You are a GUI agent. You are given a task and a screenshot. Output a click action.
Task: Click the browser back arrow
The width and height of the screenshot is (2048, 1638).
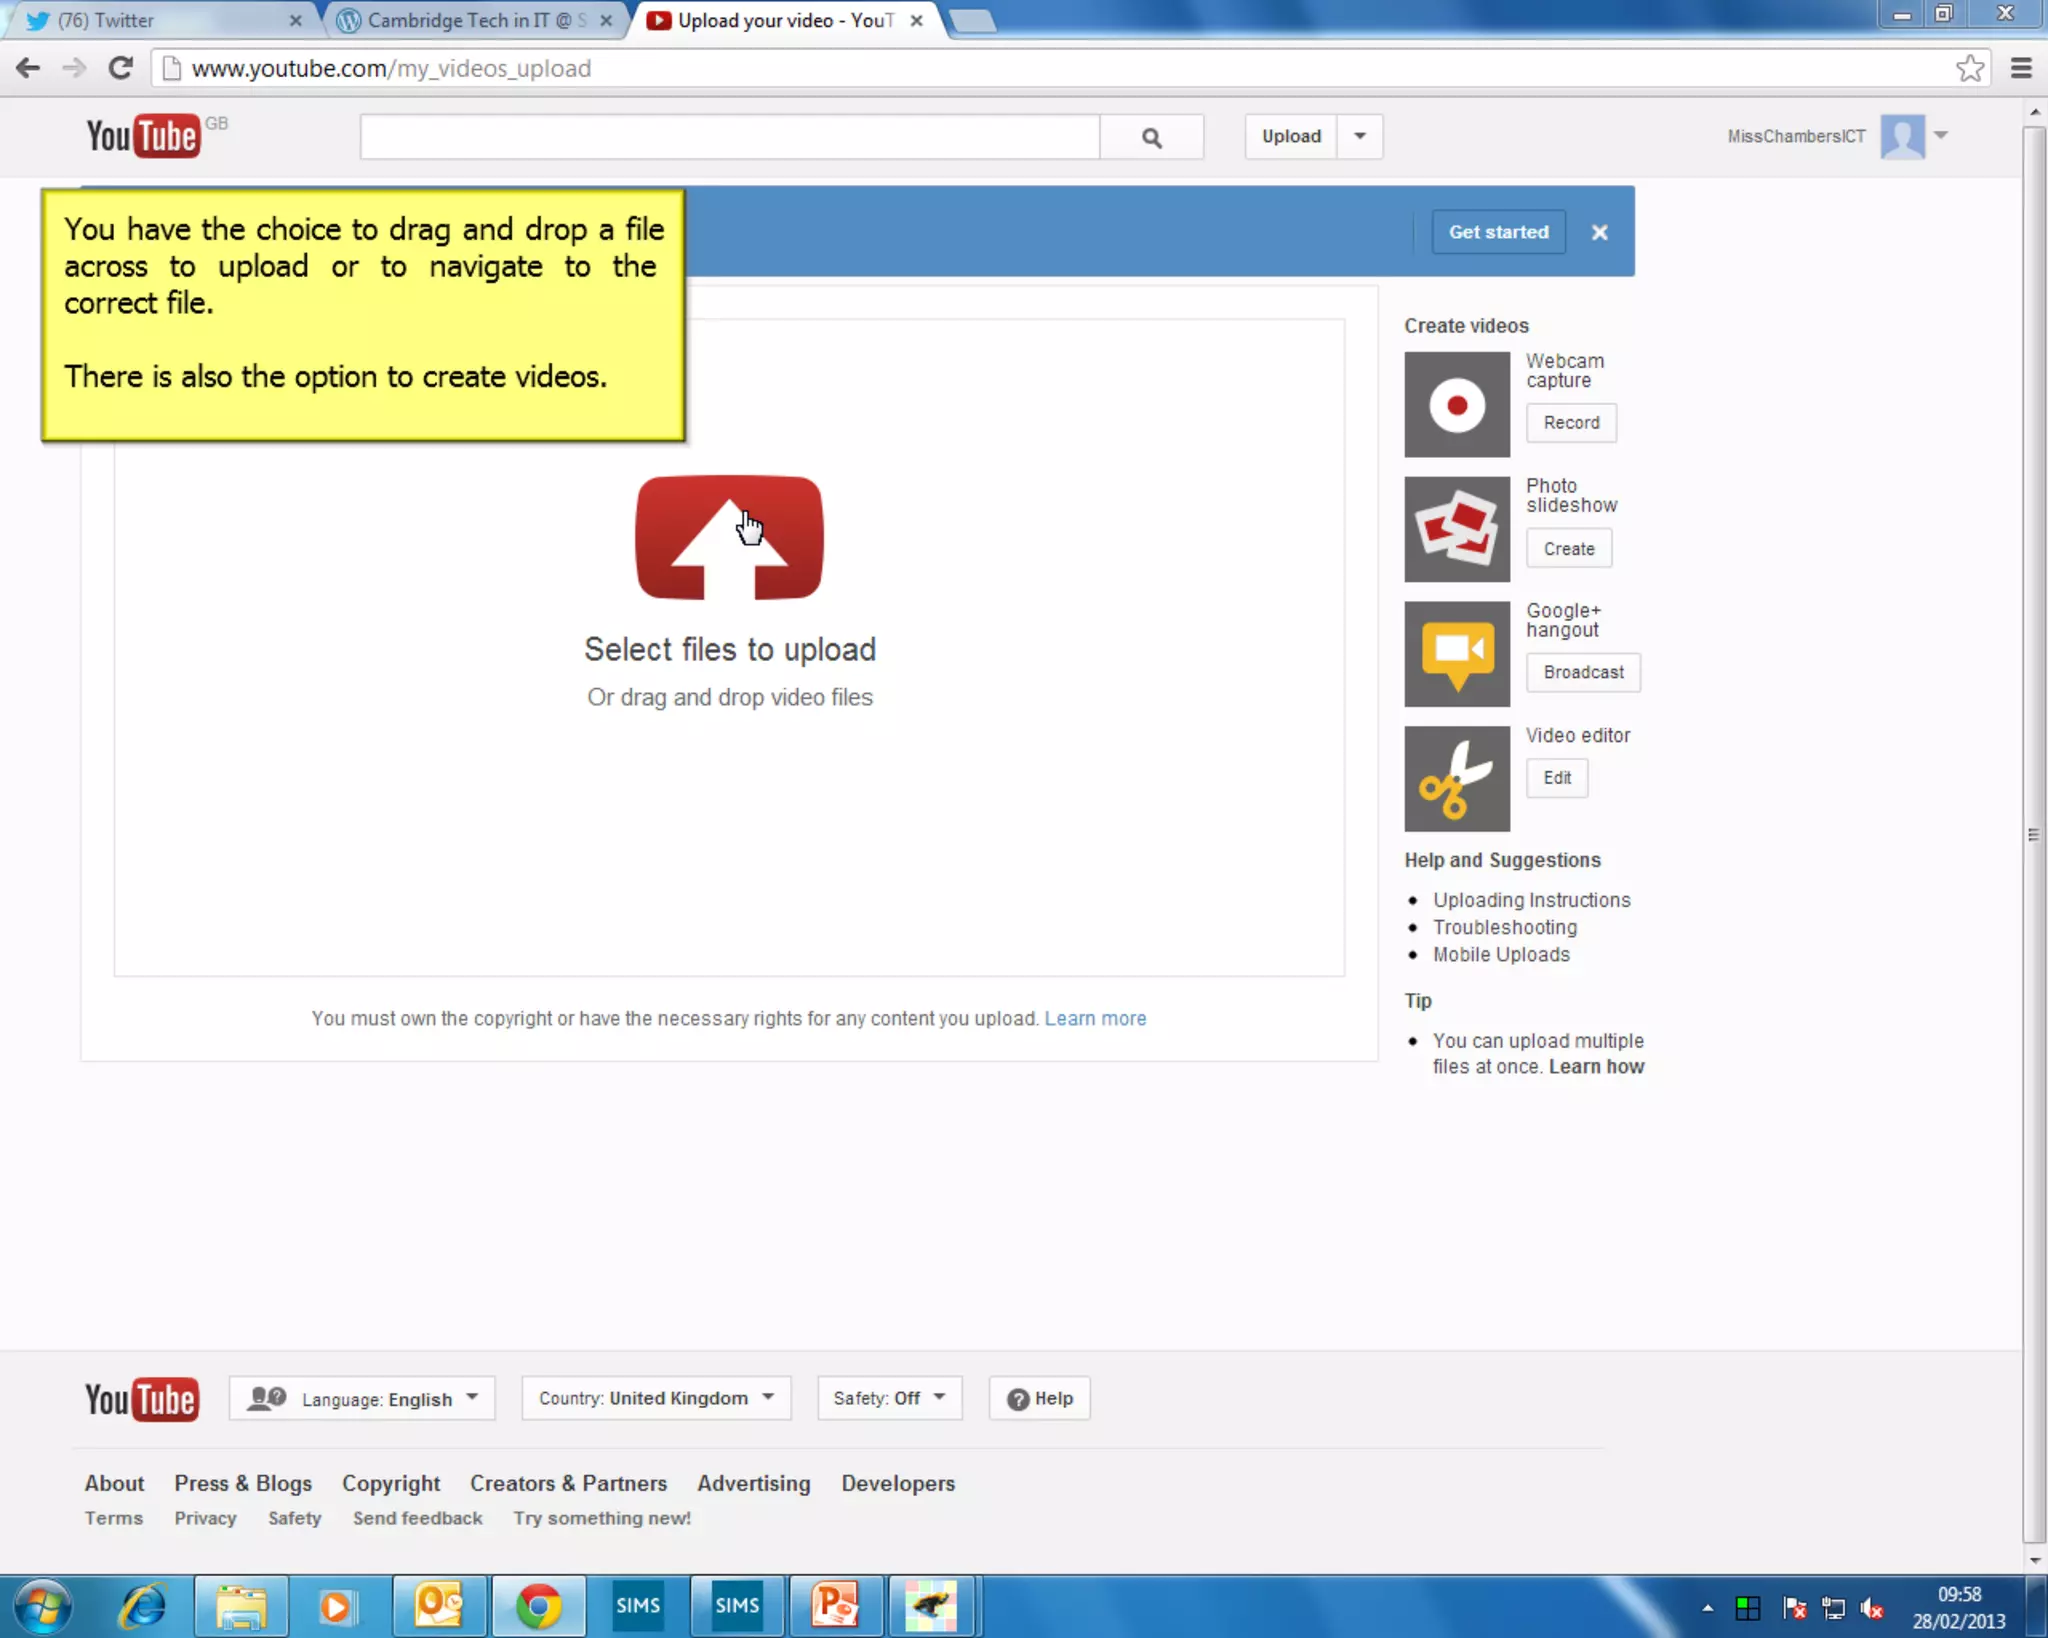pos(28,68)
